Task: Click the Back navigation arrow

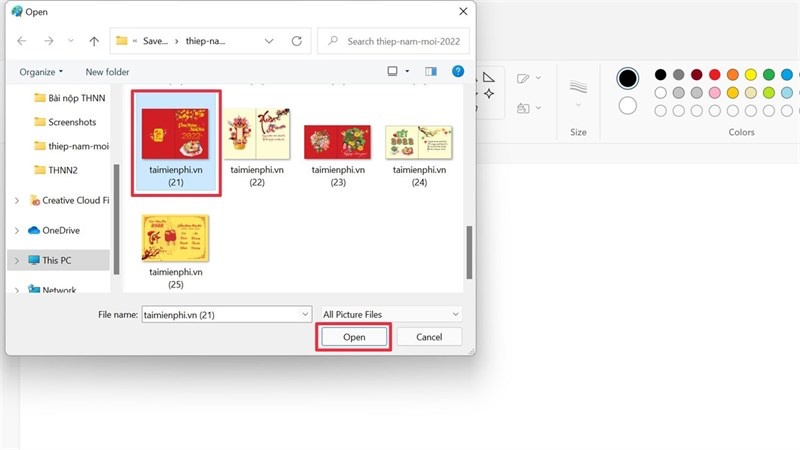Action: pyautogui.click(x=22, y=41)
